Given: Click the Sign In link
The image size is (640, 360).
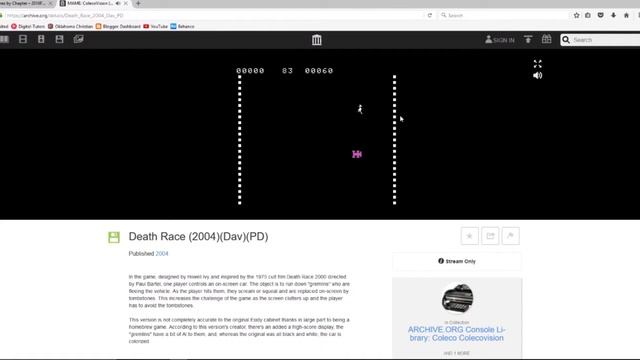Looking at the screenshot, I should [x=500, y=40].
